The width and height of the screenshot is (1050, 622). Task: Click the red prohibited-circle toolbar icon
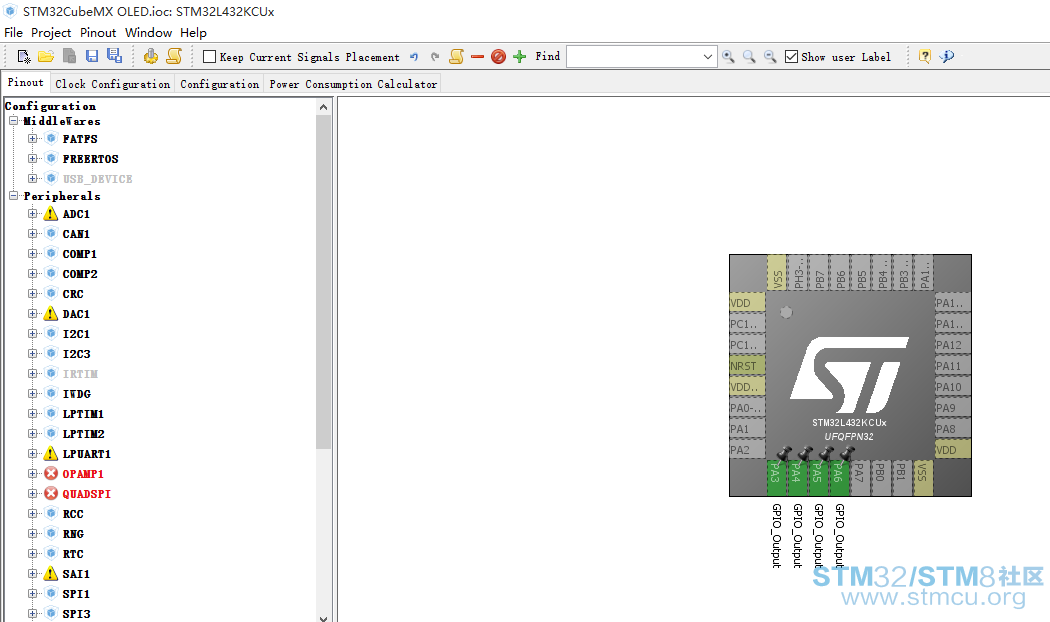coord(498,57)
